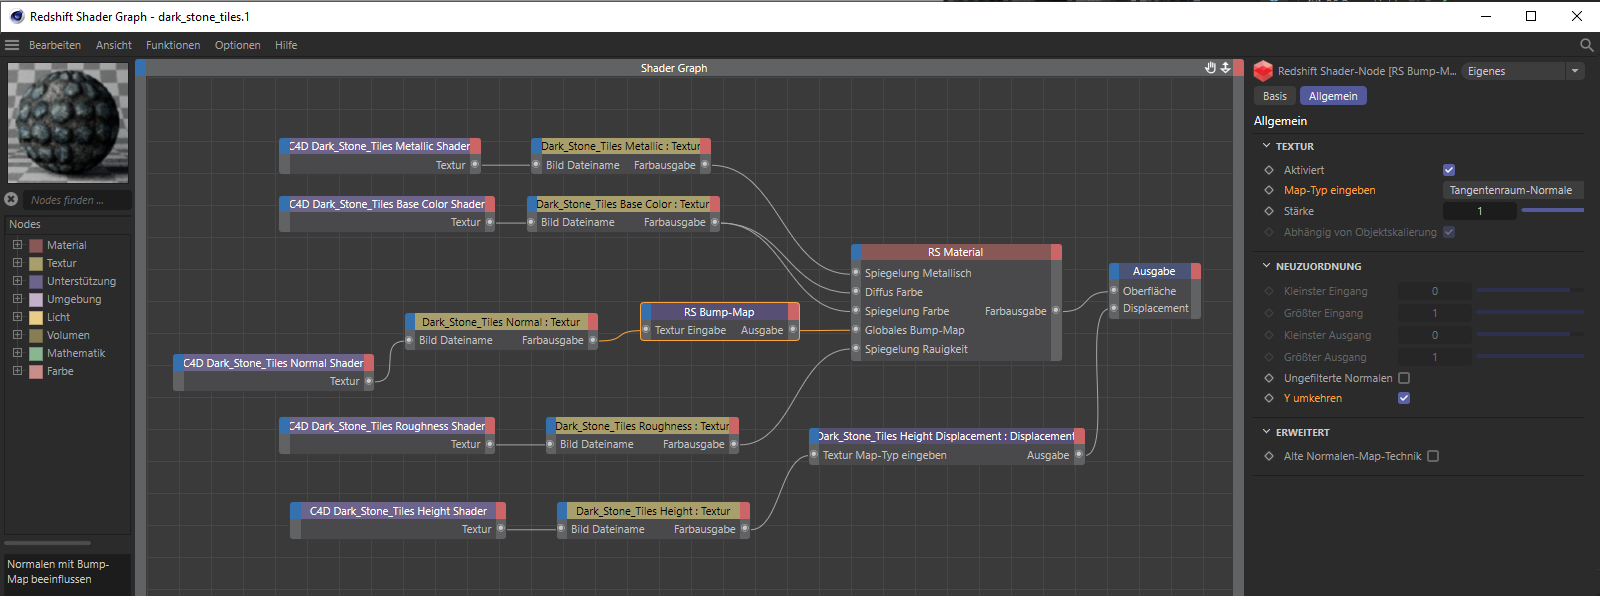The image size is (1600, 596).
Task: Click Displacement input port on Ausgabe node
Action: tap(1114, 308)
